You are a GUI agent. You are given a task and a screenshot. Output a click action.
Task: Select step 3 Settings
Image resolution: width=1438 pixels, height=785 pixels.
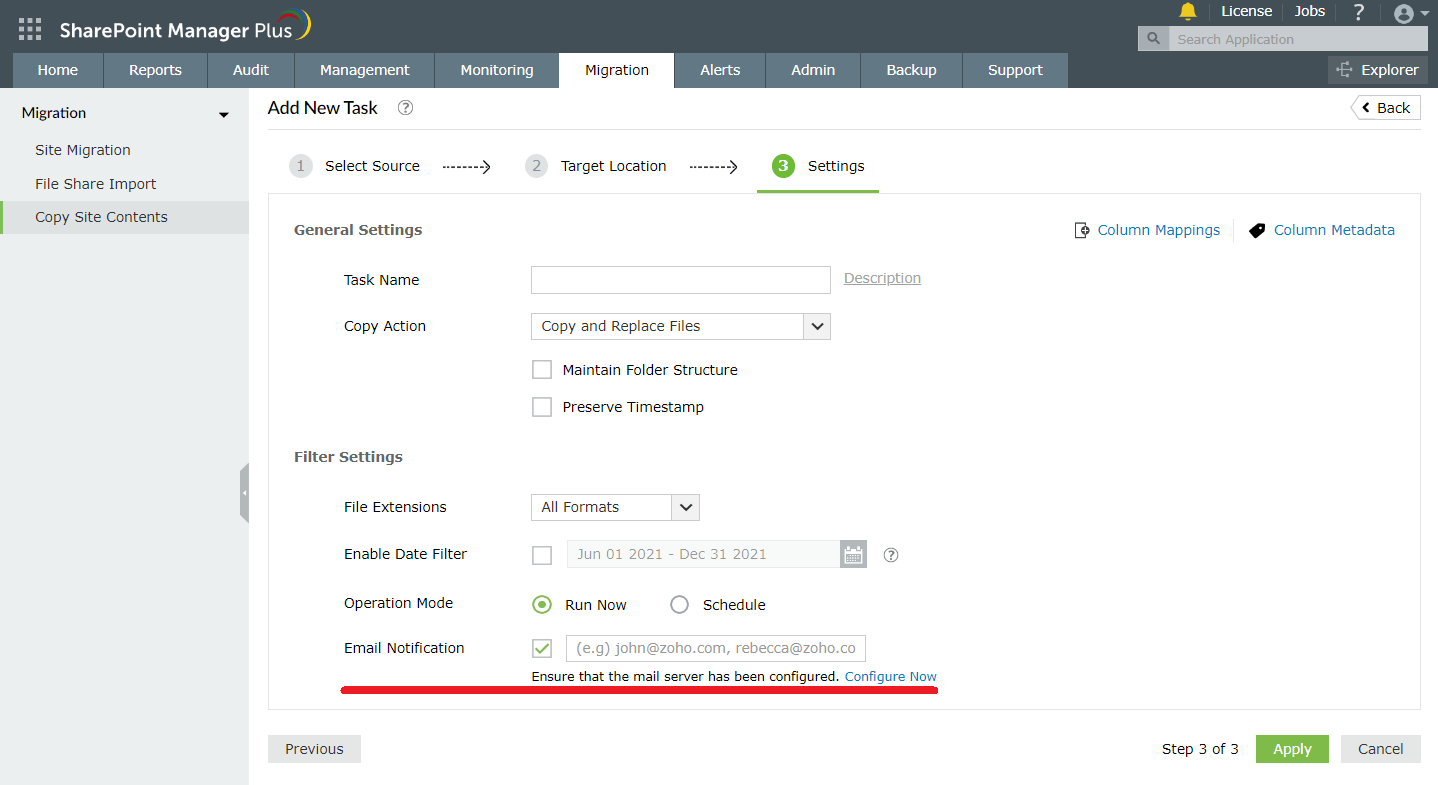click(818, 166)
